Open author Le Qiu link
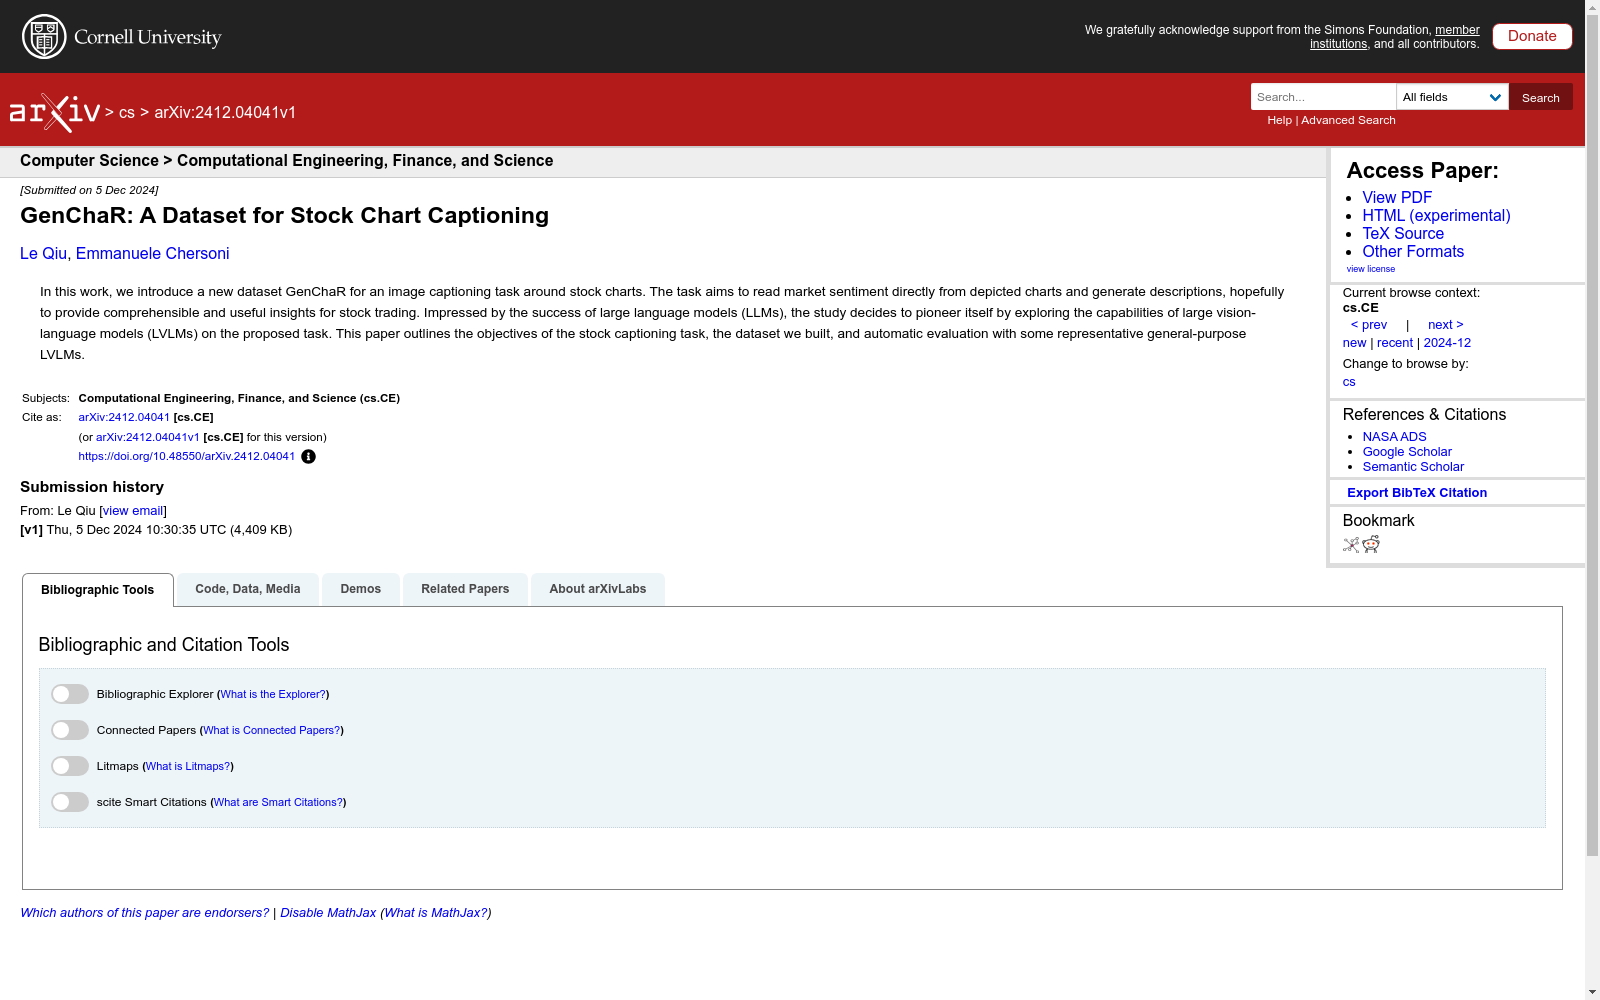The width and height of the screenshot is (1600, 1000). 43,254
